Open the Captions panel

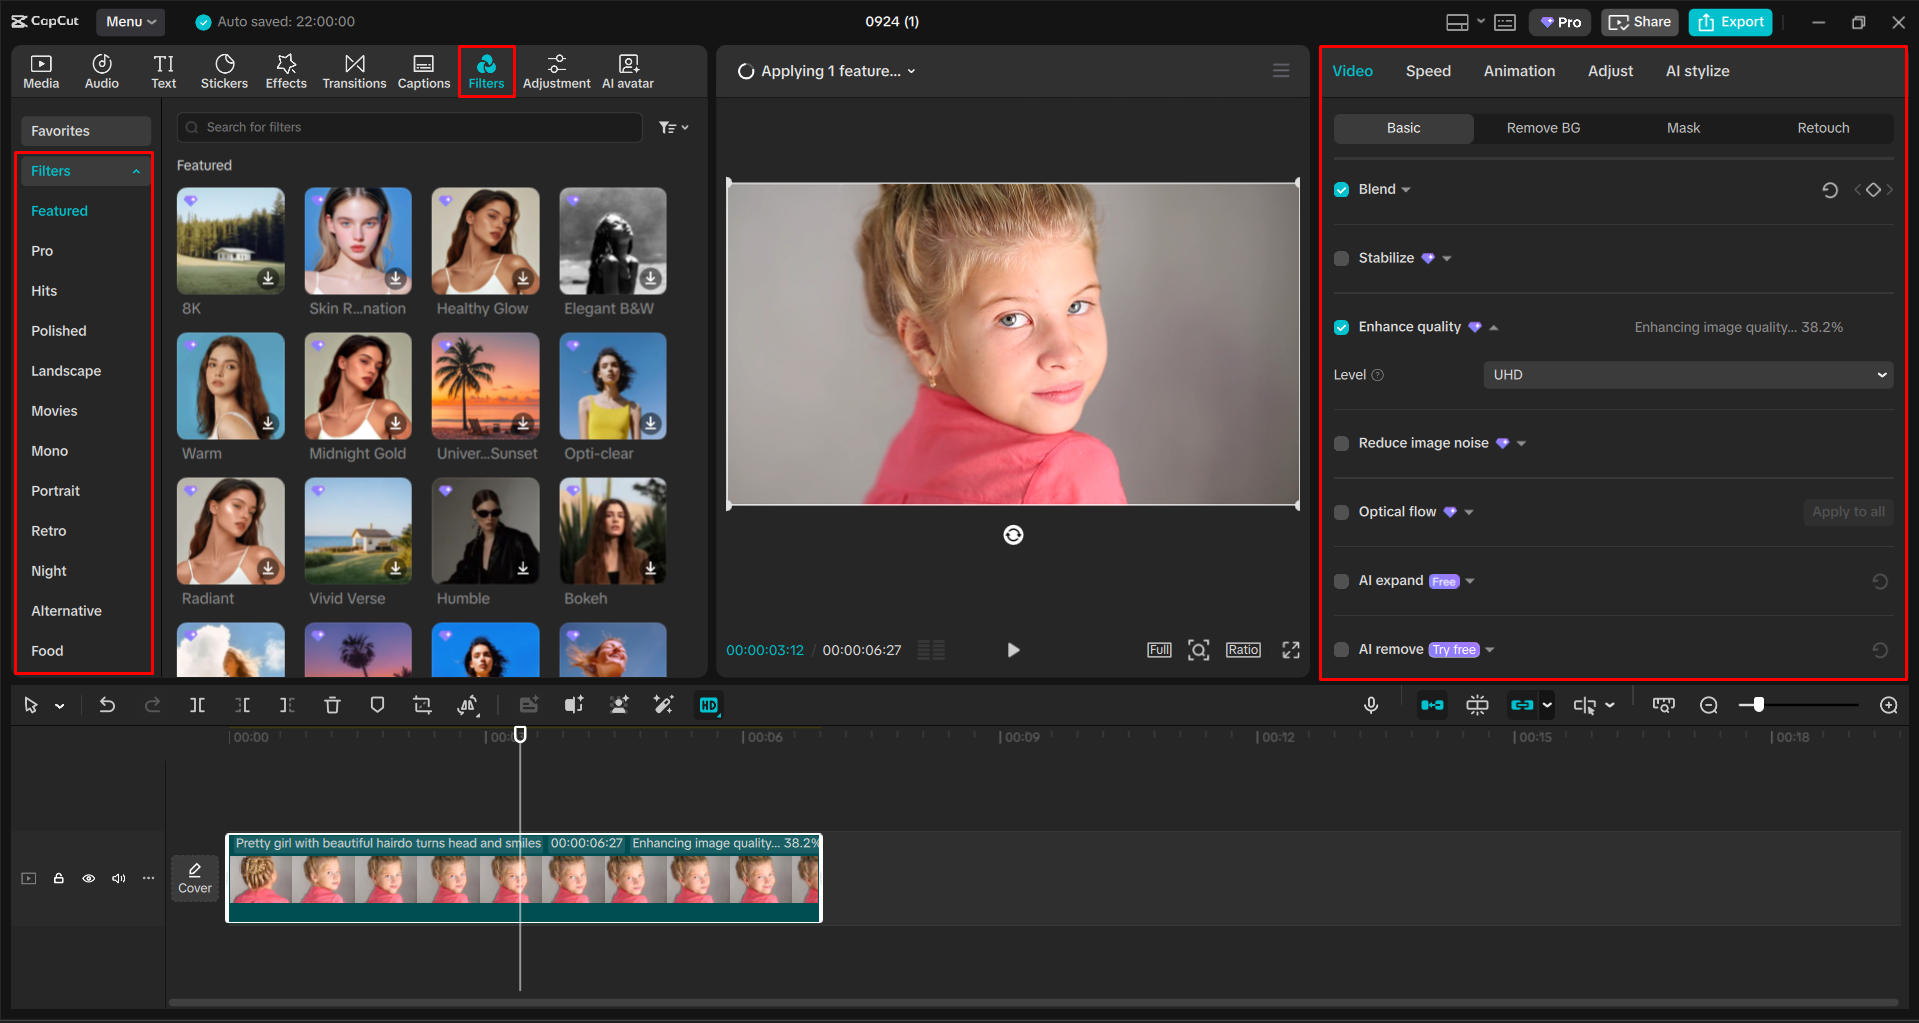click(423, 70)
